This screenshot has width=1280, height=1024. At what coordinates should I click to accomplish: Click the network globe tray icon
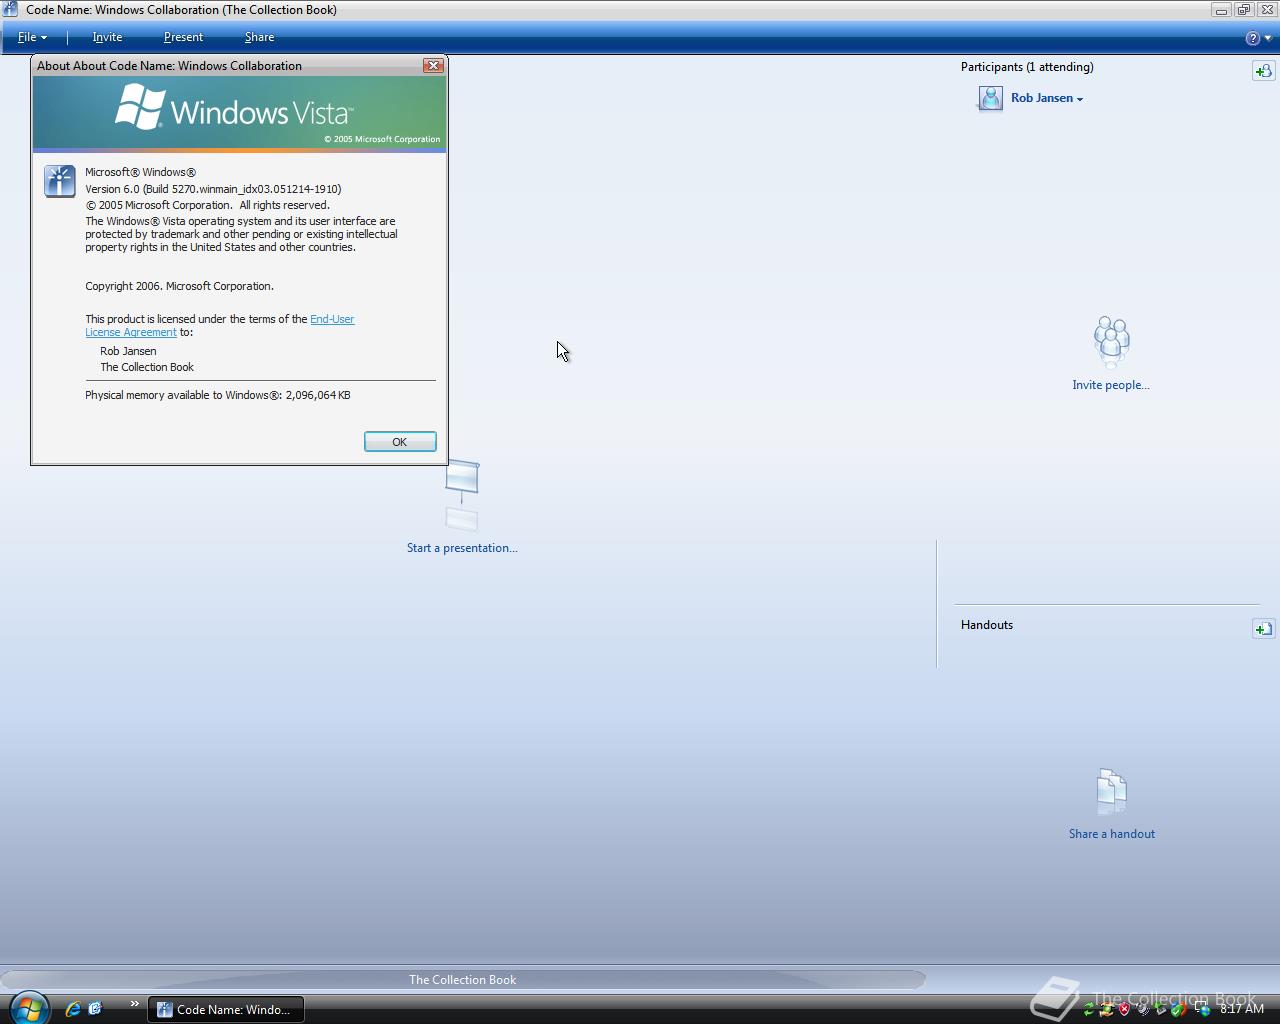(1203, 1009)
